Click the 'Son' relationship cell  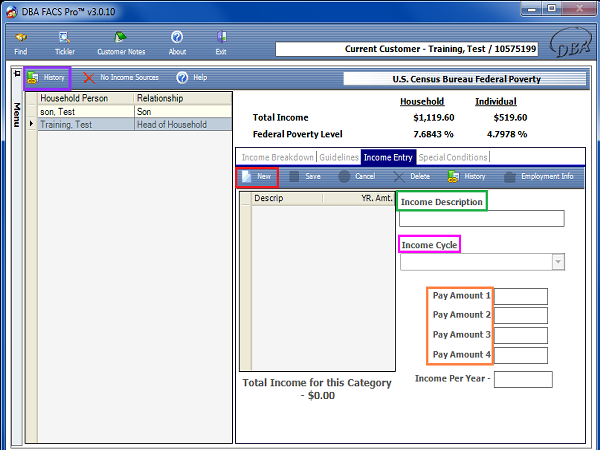click(x=183, y=112)
